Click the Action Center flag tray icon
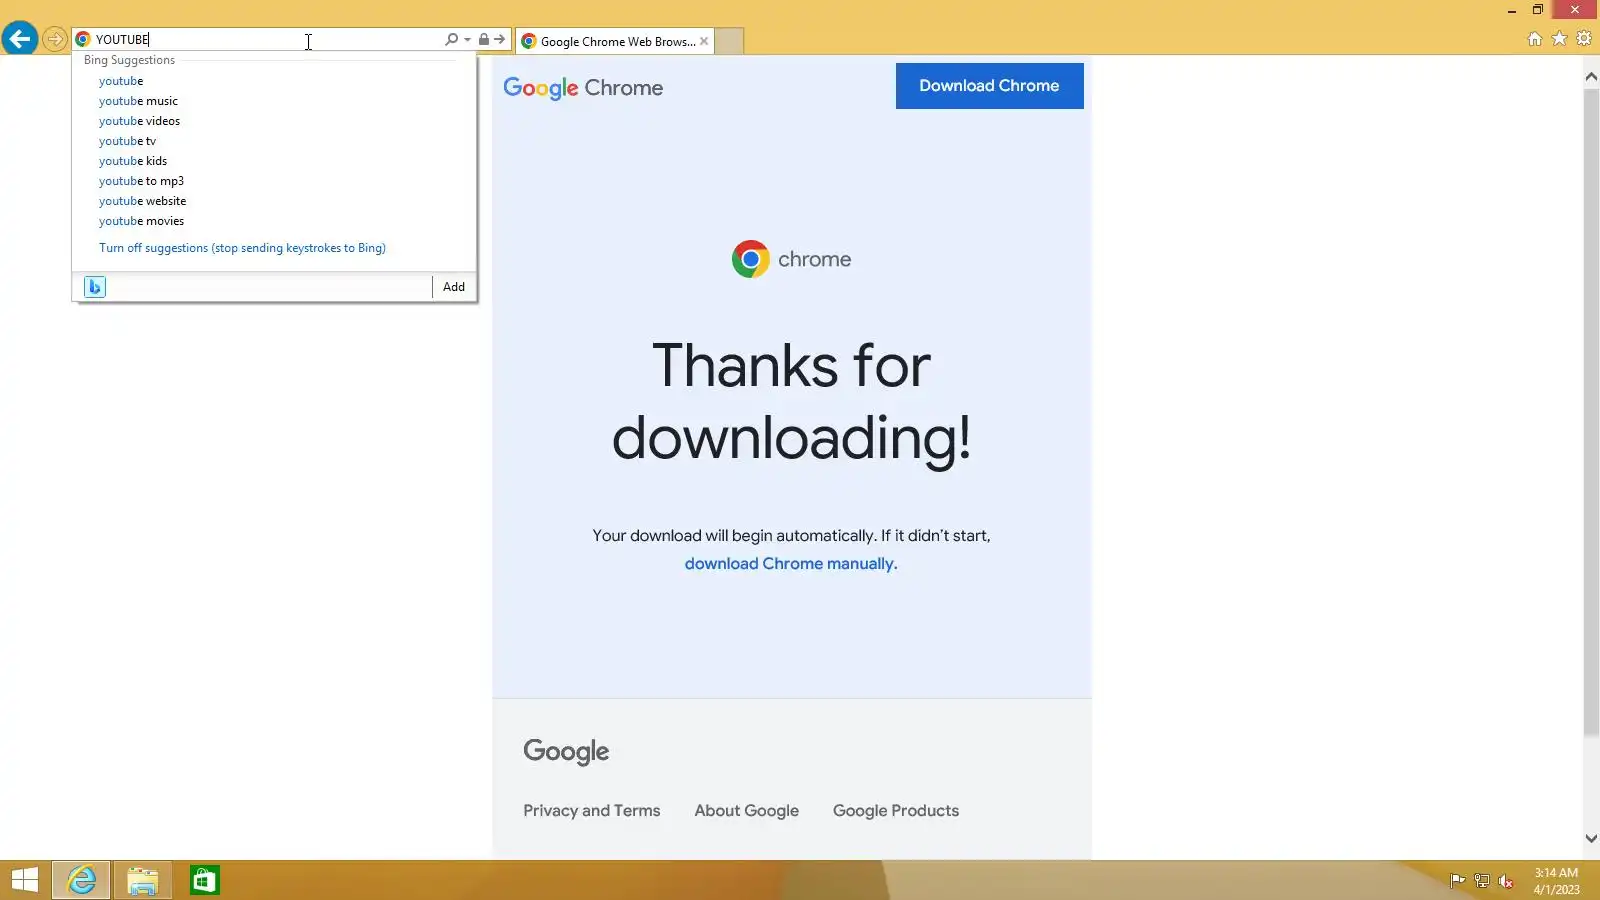The width and height of the screenshot is (1600, 900). [x=1457, y=881]
